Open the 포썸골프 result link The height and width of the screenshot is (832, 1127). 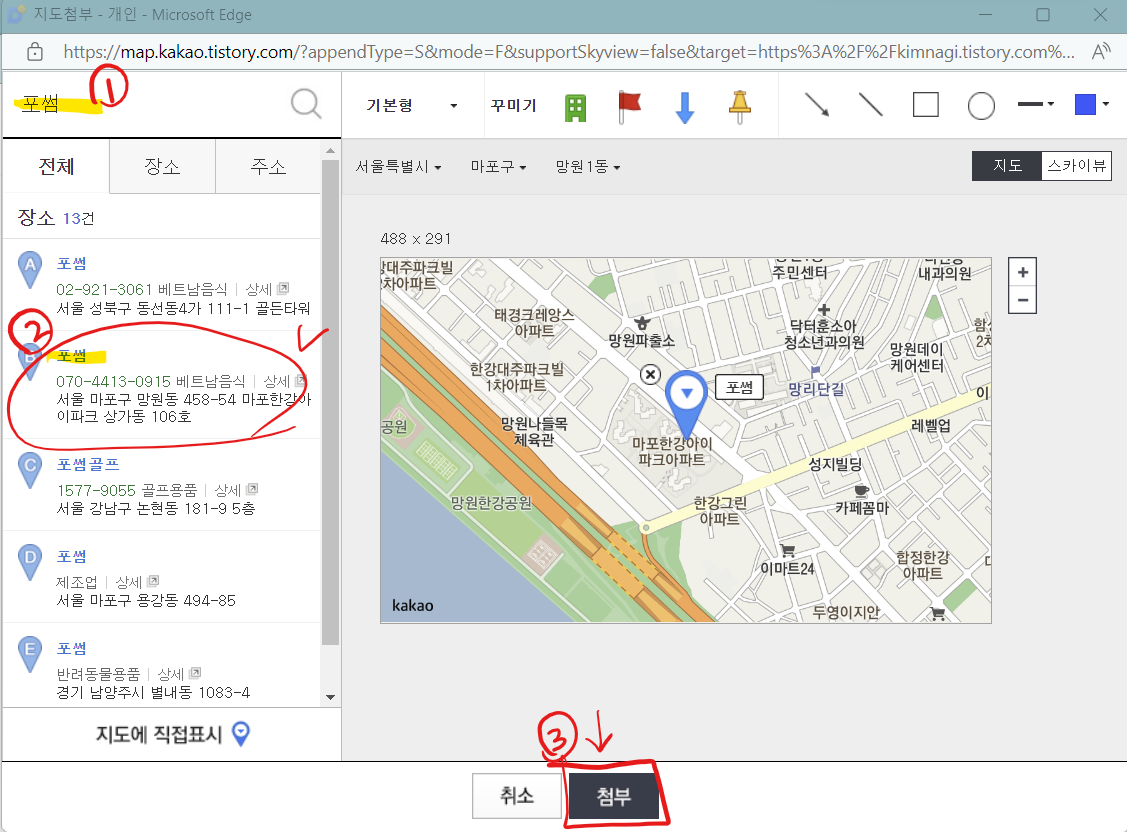(x=88, y=464)
